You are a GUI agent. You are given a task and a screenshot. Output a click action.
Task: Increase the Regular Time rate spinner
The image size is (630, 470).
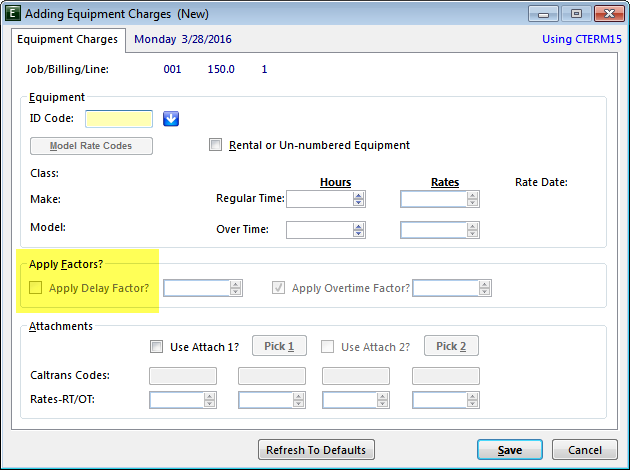[472, 195]
